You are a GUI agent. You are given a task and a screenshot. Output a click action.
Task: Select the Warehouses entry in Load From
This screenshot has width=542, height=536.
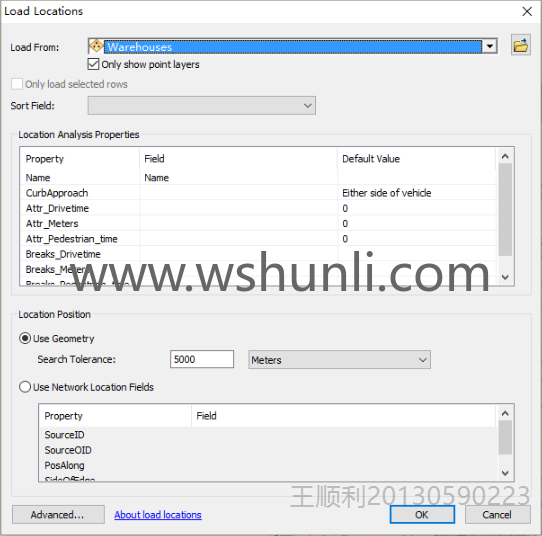point(292,46)
